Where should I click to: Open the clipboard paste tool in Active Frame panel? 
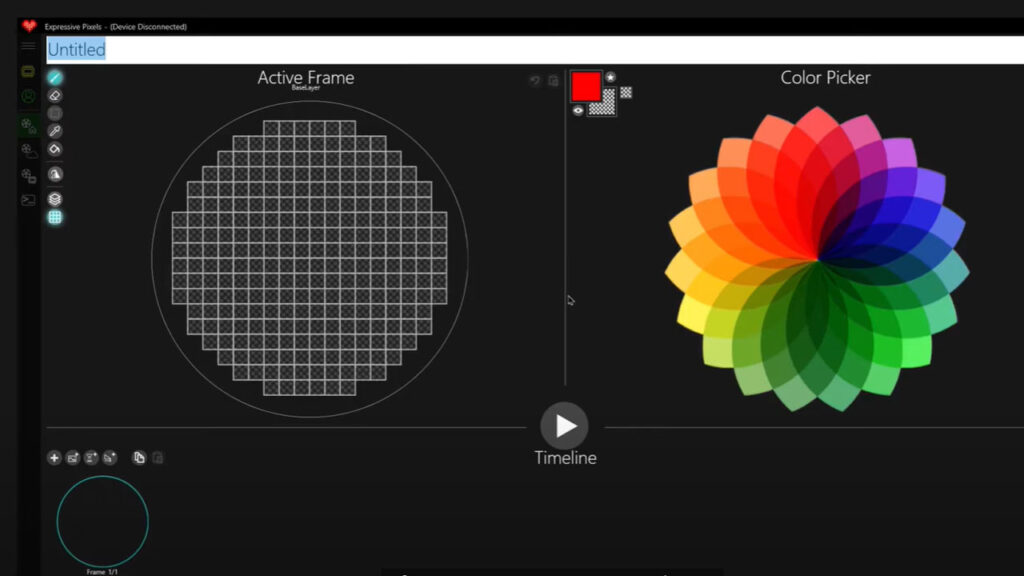pyautogui.click(x=555, y=80)
